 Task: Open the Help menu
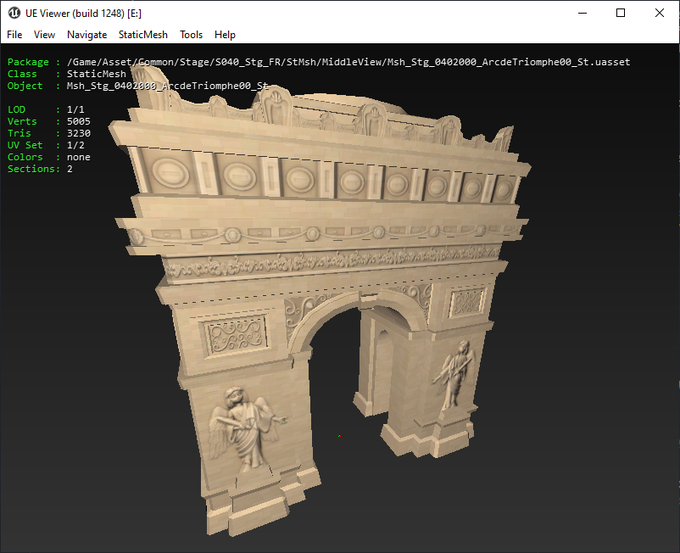[225, 34]
